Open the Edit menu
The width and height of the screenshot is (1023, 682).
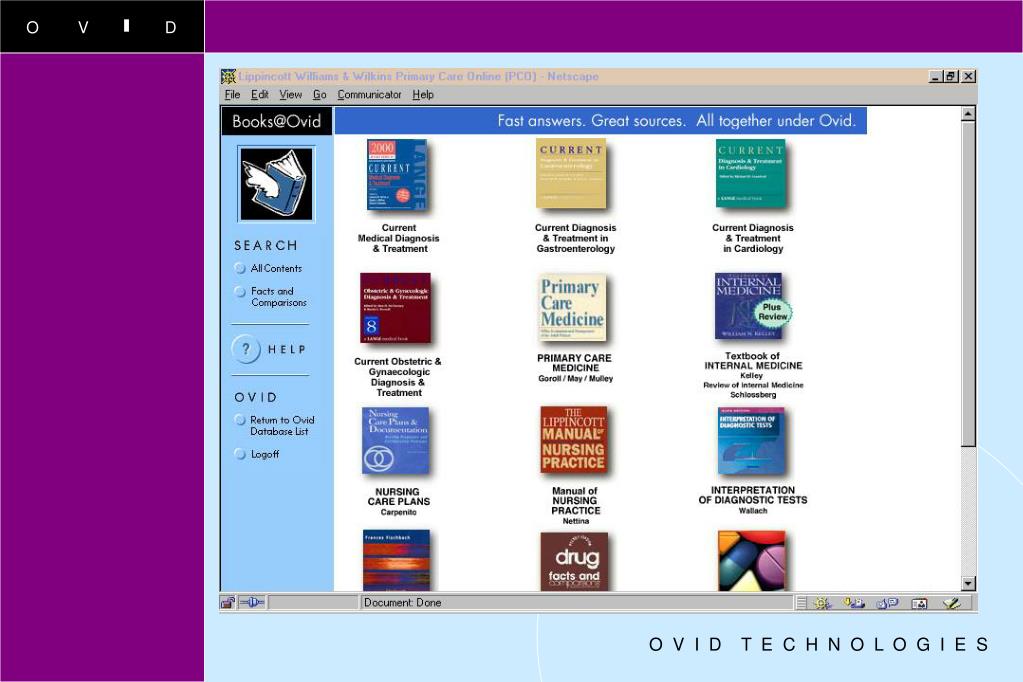point(260,95)
